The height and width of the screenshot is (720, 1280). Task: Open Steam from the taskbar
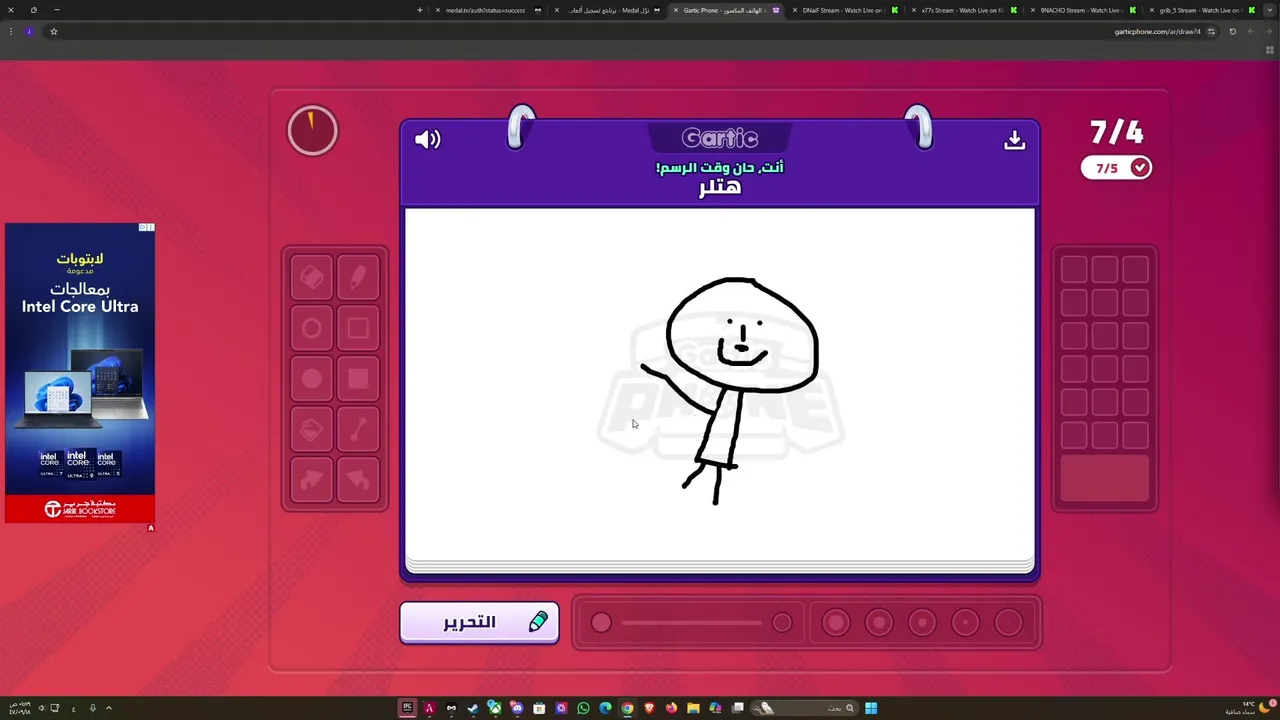pyautogui.click(x=473, y=708)
